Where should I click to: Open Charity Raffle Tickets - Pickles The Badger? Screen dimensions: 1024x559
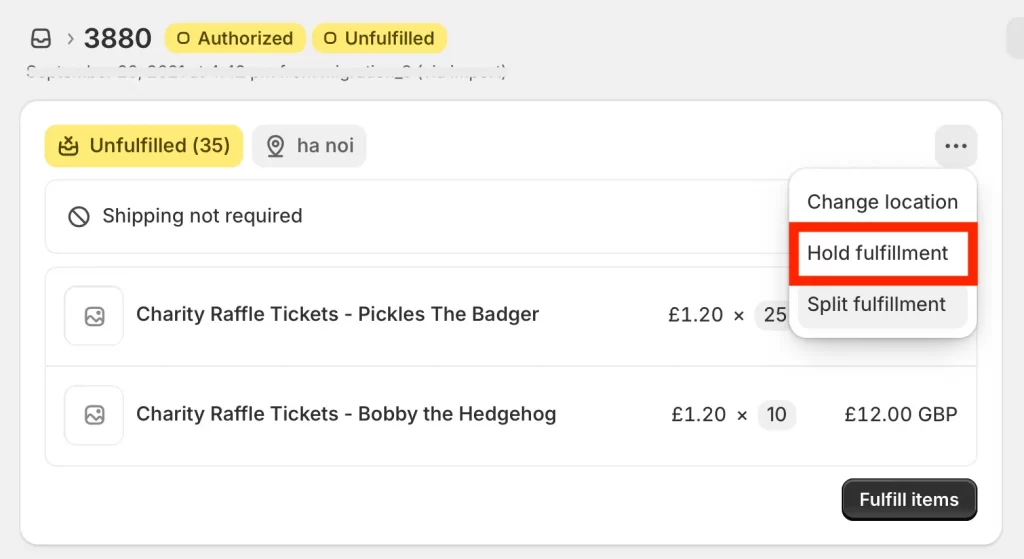338,315
